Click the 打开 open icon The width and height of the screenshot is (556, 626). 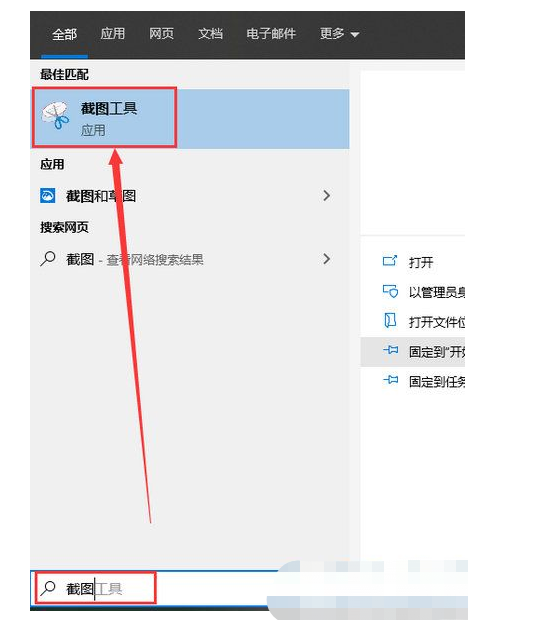point(390,261)
